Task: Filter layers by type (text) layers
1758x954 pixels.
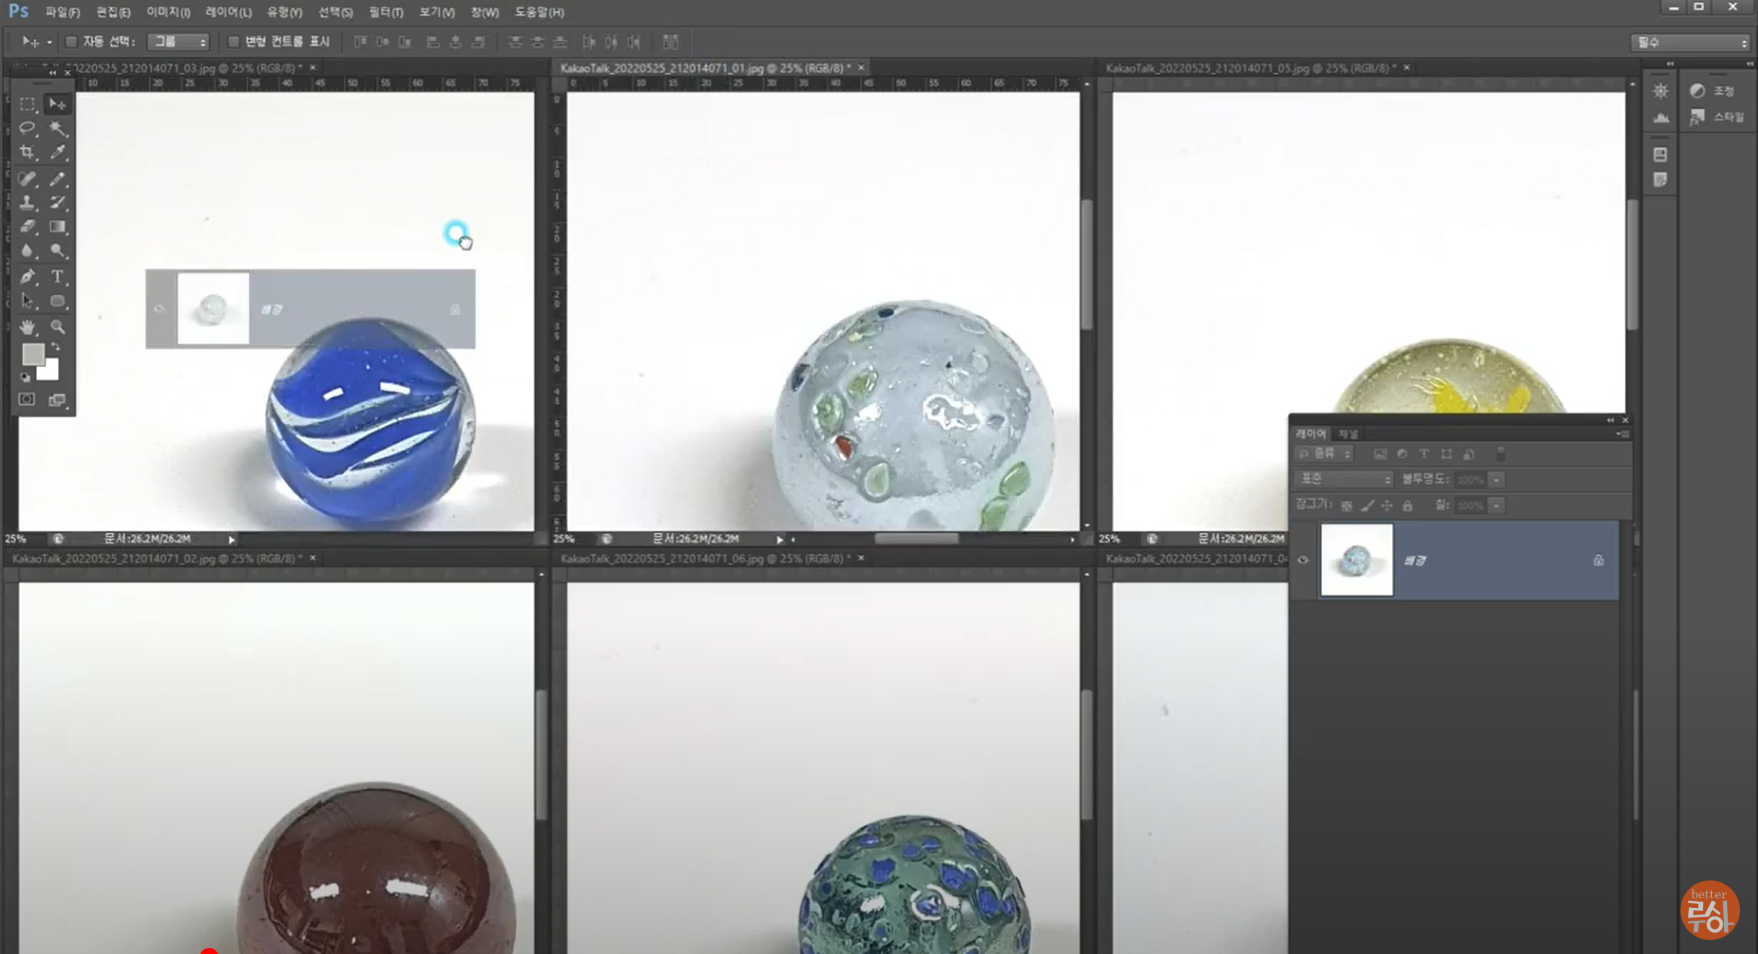Action: (x=1424, y=454)
